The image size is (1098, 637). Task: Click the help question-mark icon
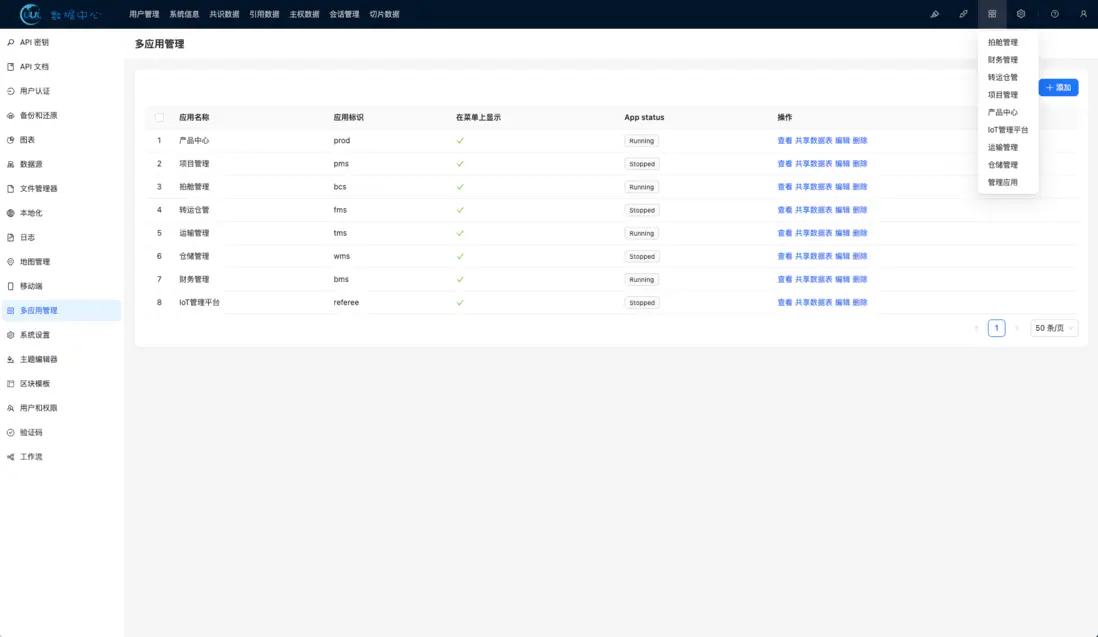coord(1055,14)
